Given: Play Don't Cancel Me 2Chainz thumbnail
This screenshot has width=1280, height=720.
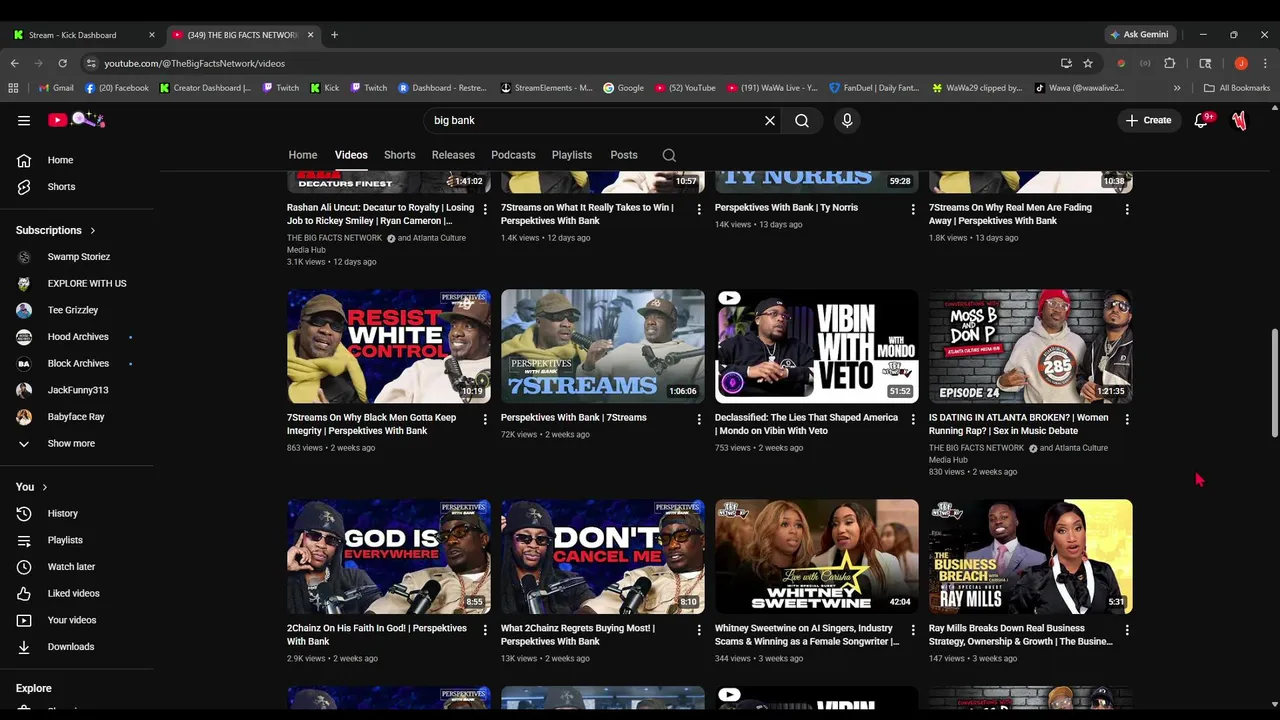Looking at the screenshot, I should point(602,557).
